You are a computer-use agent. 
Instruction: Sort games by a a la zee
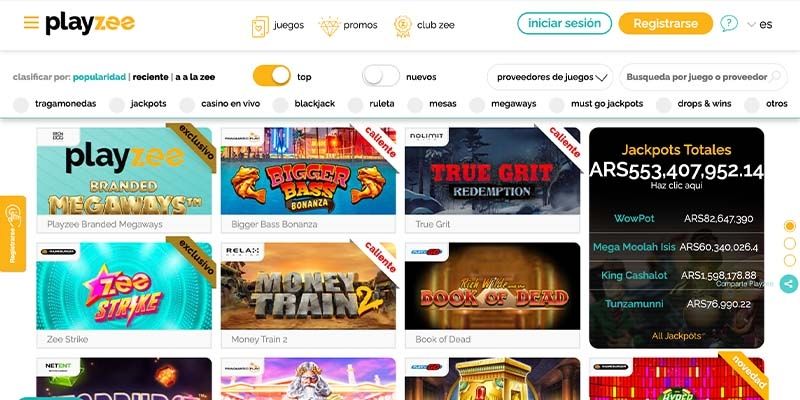click(195, 77)
